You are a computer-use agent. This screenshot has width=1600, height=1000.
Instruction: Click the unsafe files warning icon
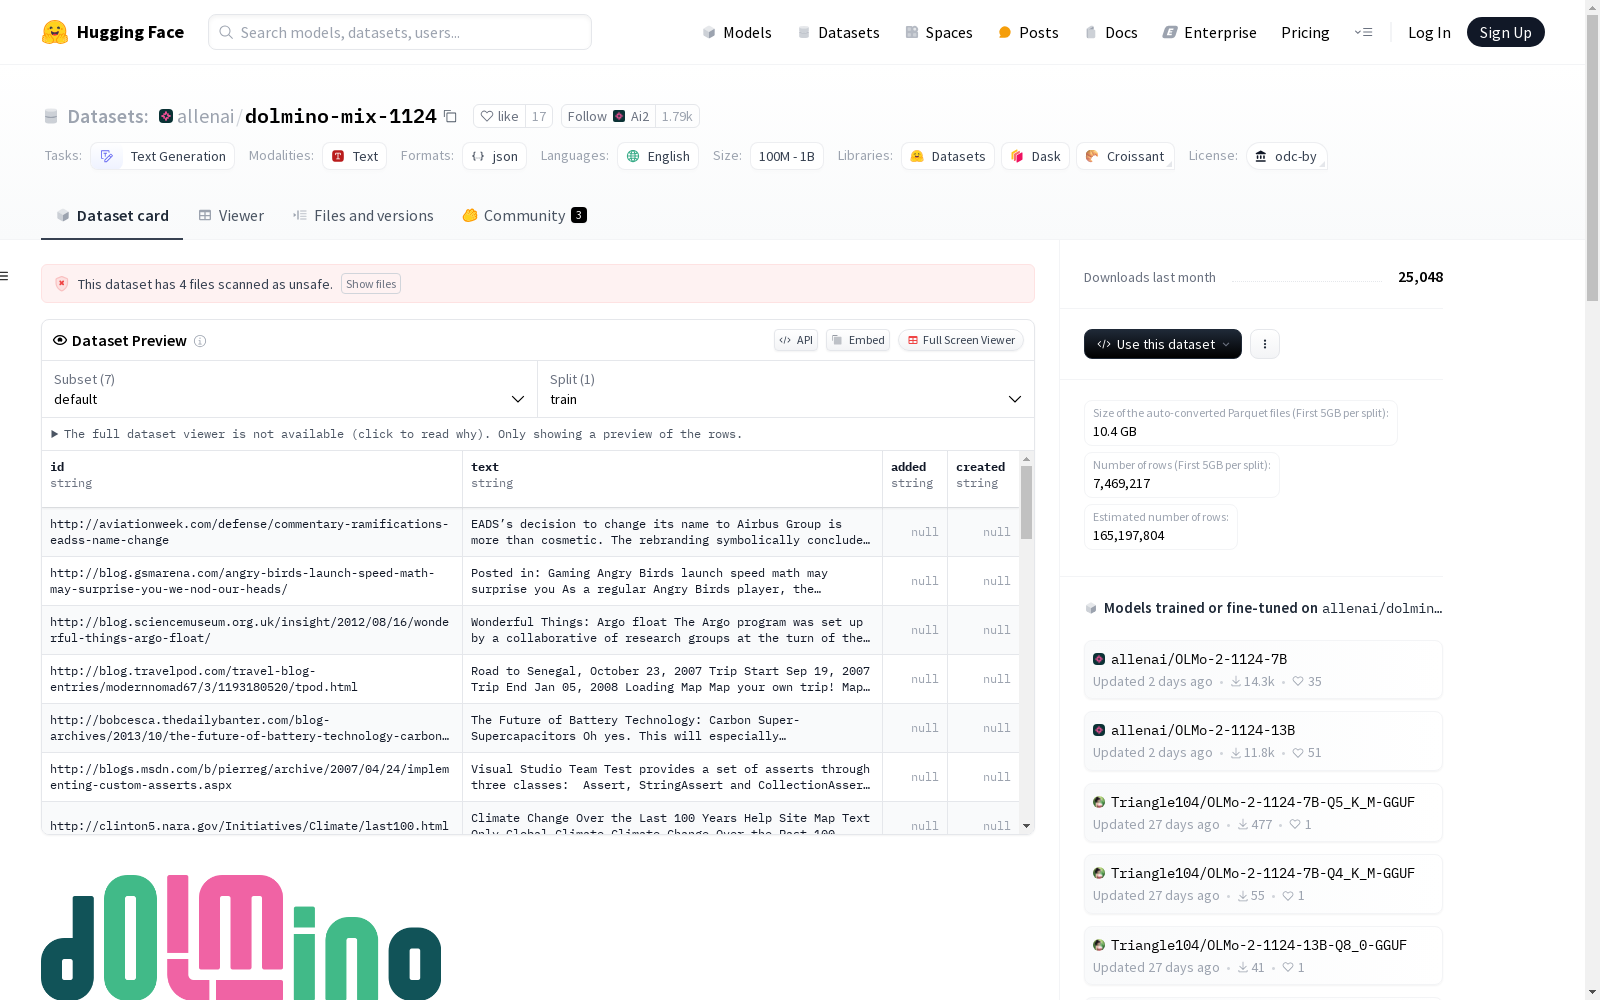(x=62, y=284)
